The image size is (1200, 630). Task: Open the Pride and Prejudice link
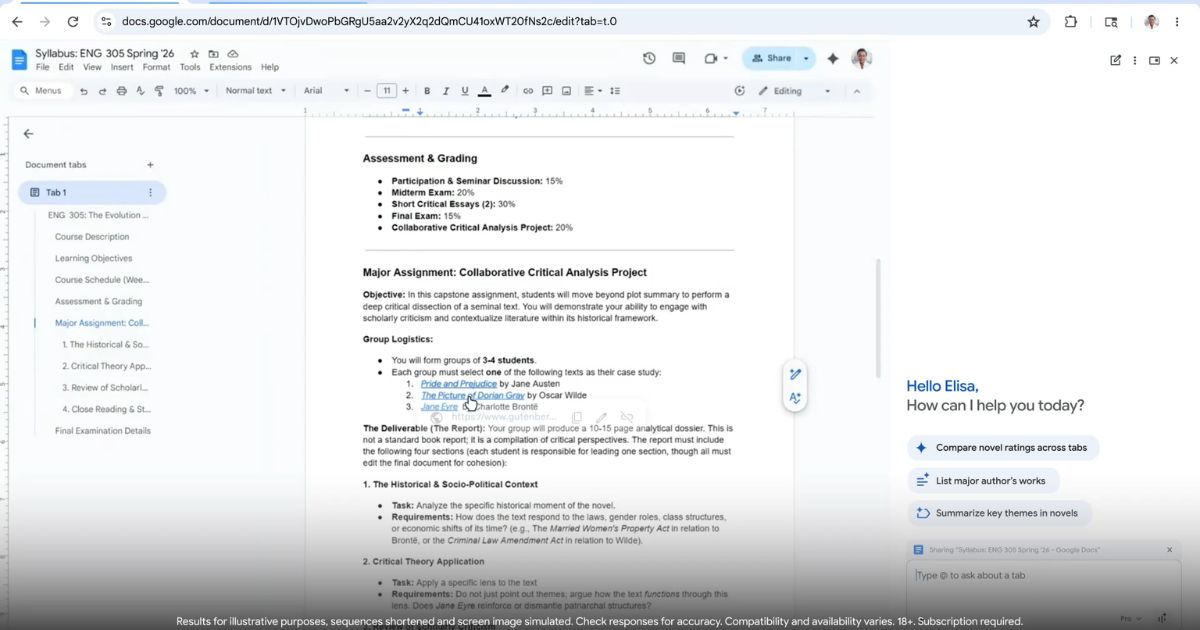tap(458, 384)
